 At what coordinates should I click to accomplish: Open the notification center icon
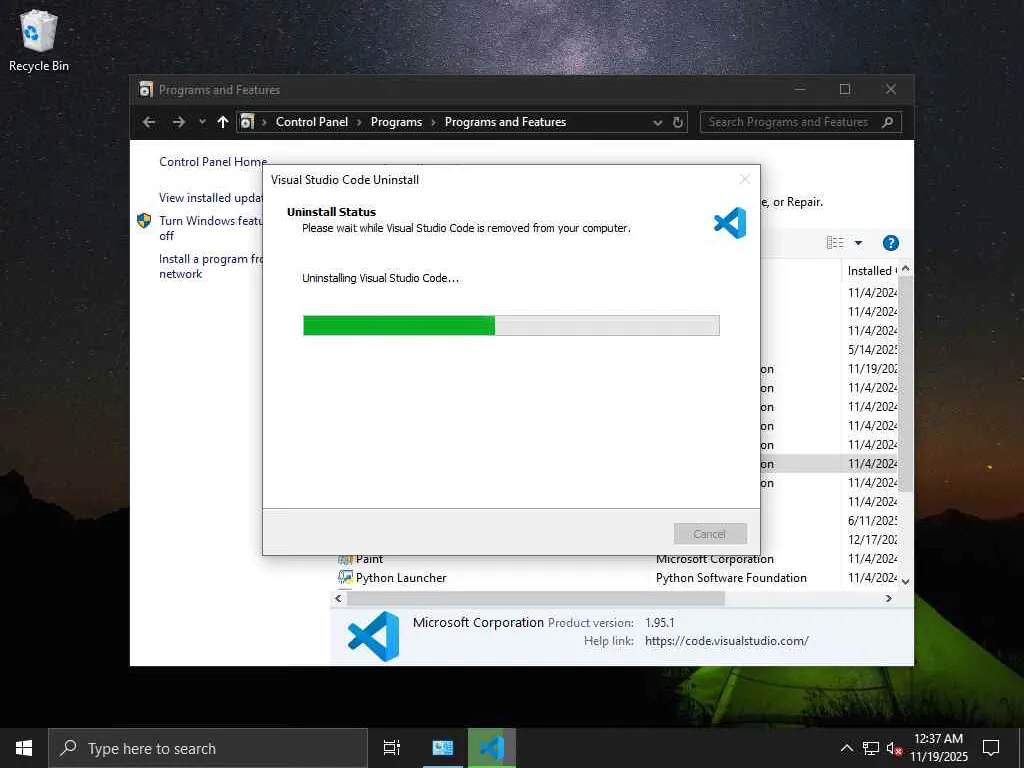point(991,748)
